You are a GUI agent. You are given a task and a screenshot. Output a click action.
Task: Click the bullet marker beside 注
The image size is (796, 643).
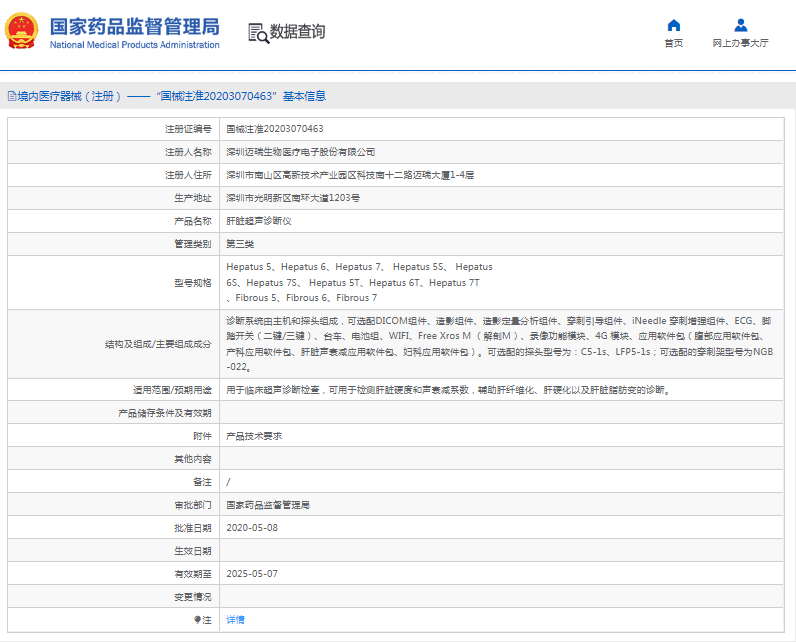point(197,620)
